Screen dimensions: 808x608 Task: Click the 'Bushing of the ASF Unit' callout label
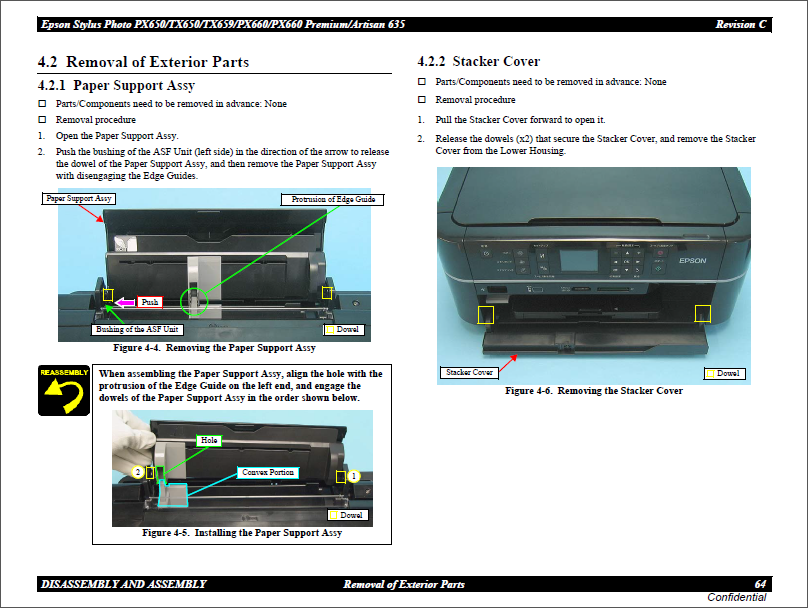pos(138,329)
